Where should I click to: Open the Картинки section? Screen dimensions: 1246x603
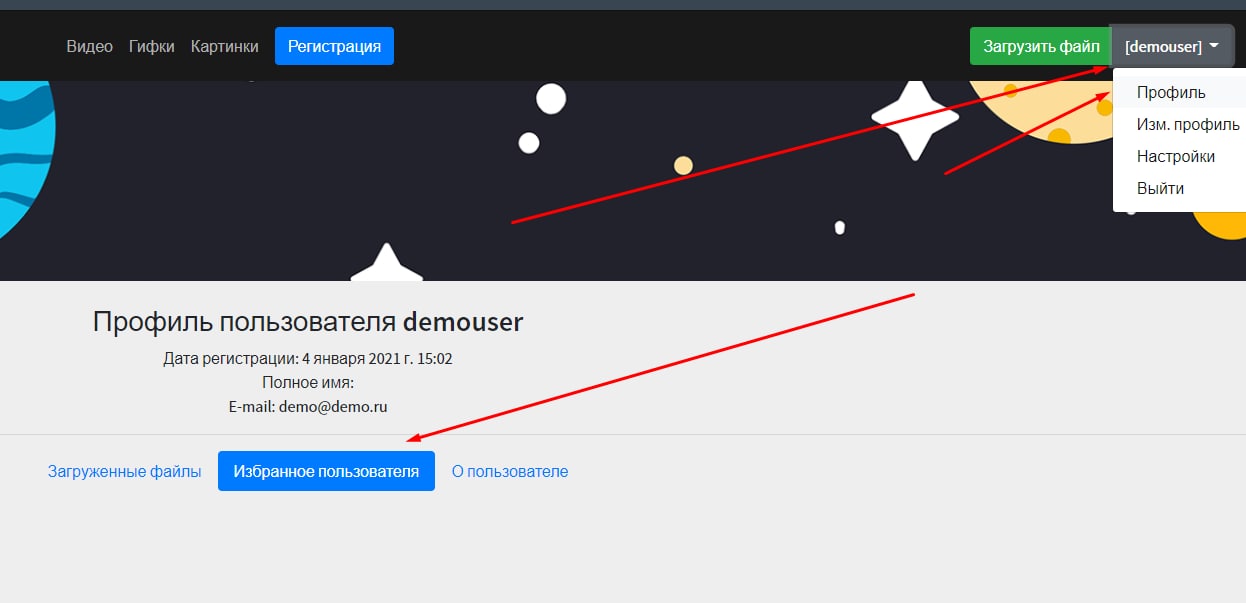tap(225, 46)
